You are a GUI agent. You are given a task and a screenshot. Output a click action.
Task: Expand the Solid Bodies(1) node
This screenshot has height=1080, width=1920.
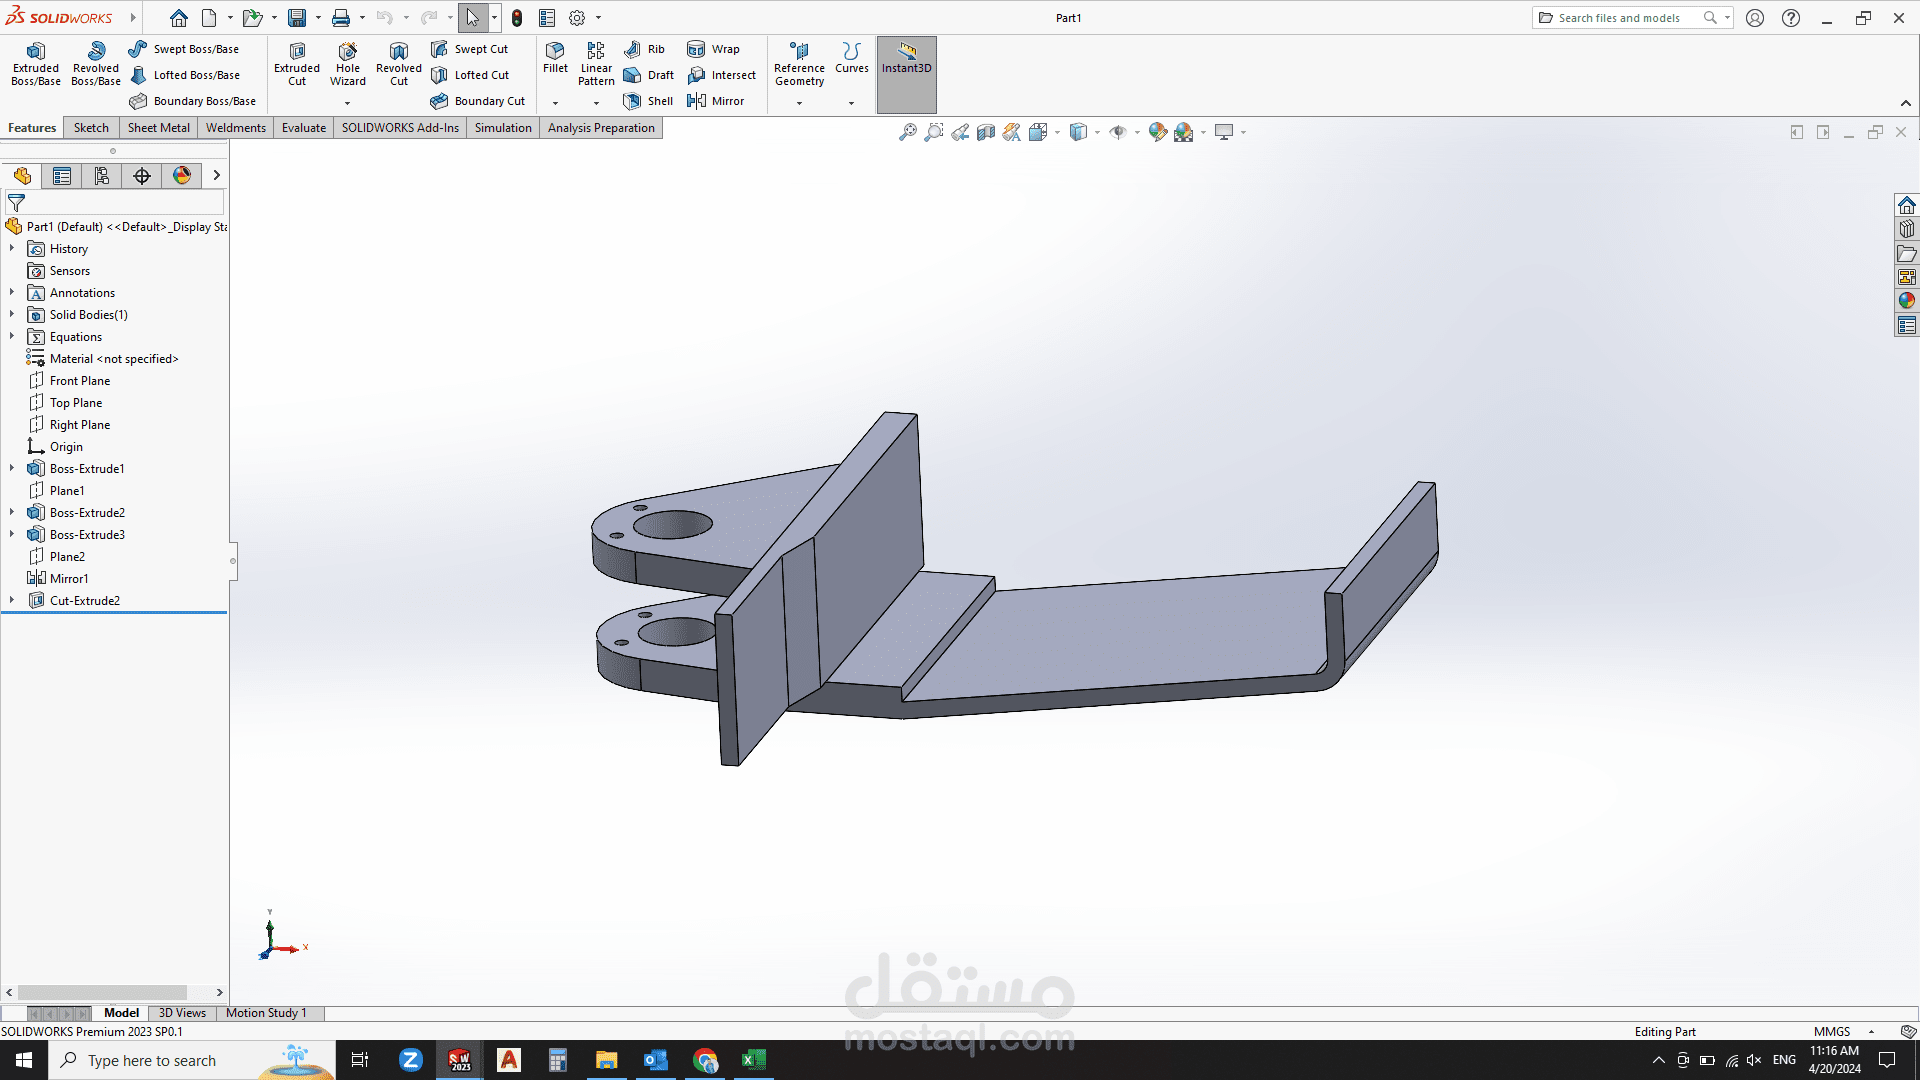(12, 314)
